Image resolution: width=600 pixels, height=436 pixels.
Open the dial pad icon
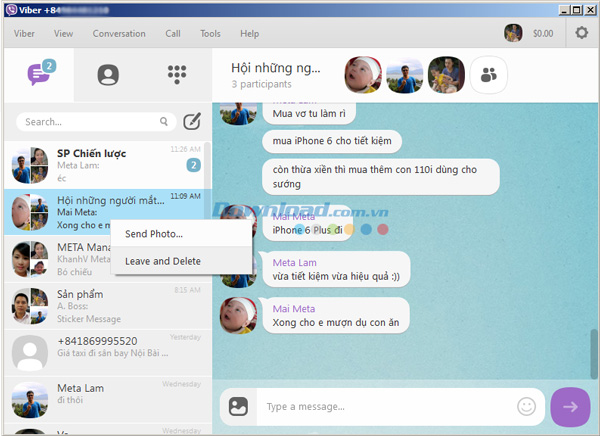177,74
